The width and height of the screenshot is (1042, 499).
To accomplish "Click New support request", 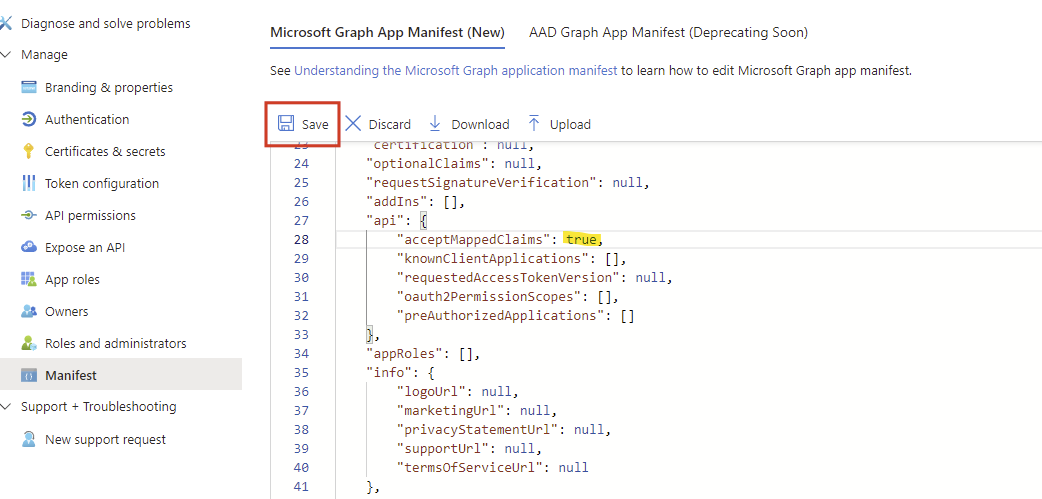I will point(105,439).
